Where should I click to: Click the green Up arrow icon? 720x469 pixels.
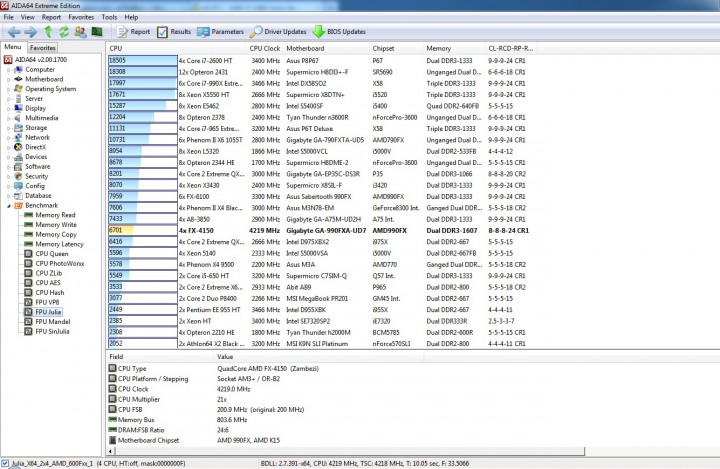[48, 31]
